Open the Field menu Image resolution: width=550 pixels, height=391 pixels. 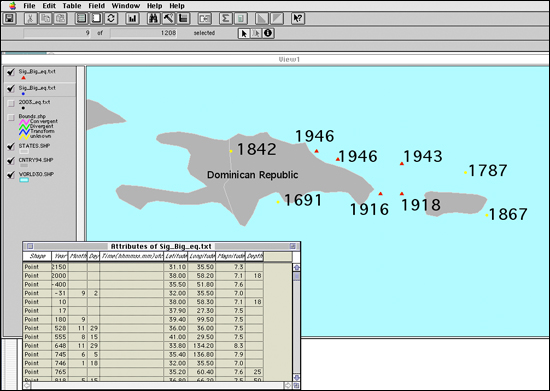click(x=96, y=6)
